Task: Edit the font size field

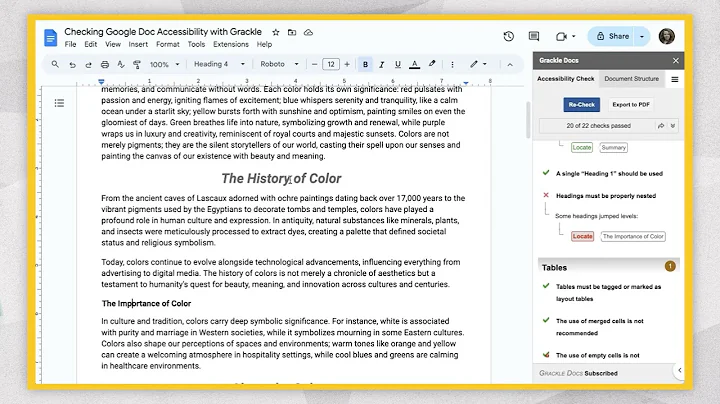Action: coord(331,64)
